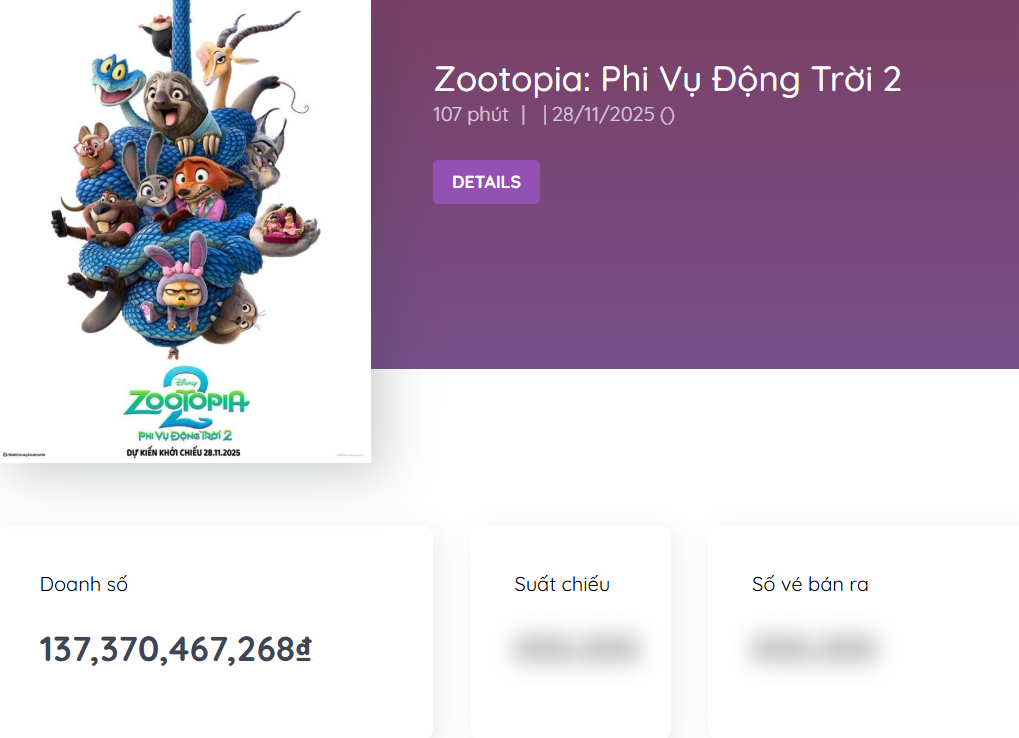This screenshot has height=738, width=1019.
Task: Select the Doanh số stat card
Action: click(216, 630)
